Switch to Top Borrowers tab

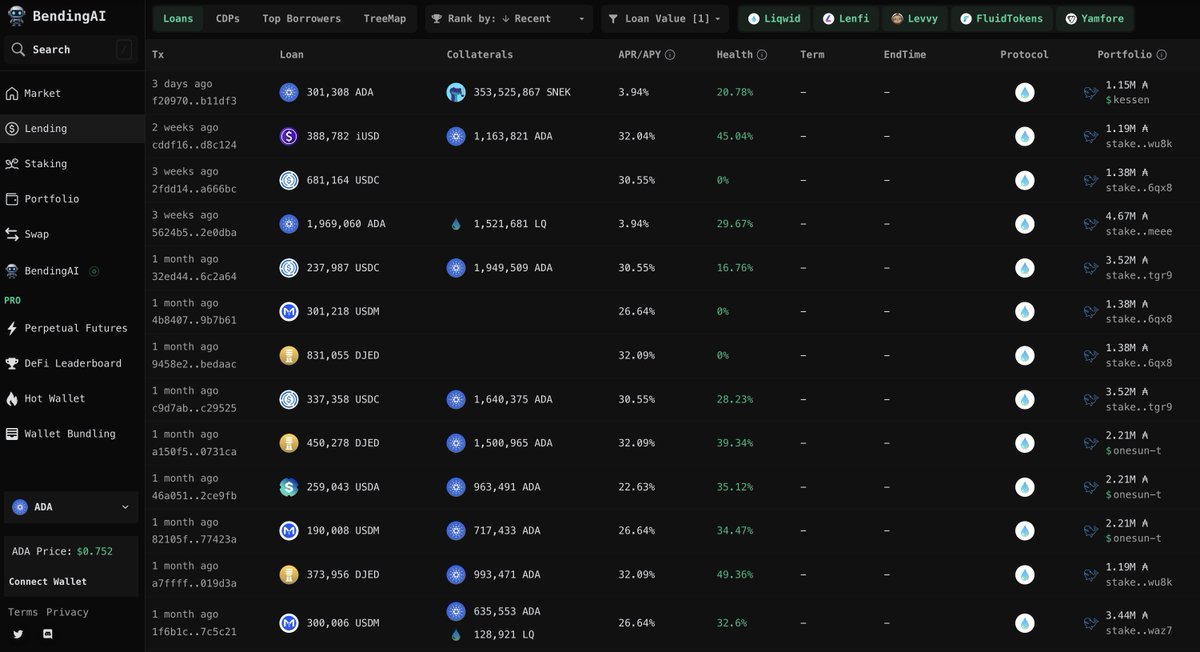[301, 18]
